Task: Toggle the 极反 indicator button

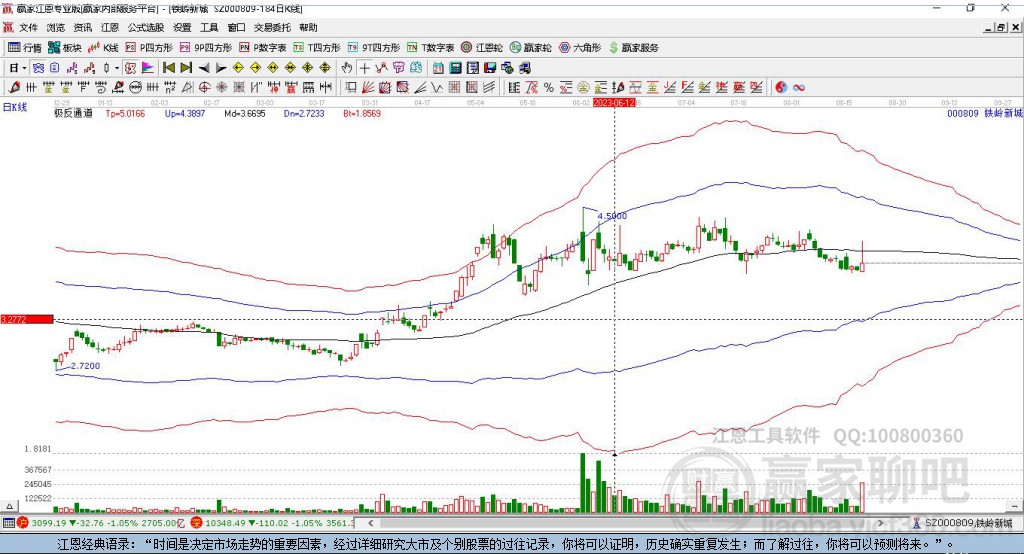Action: coord(130,68)
